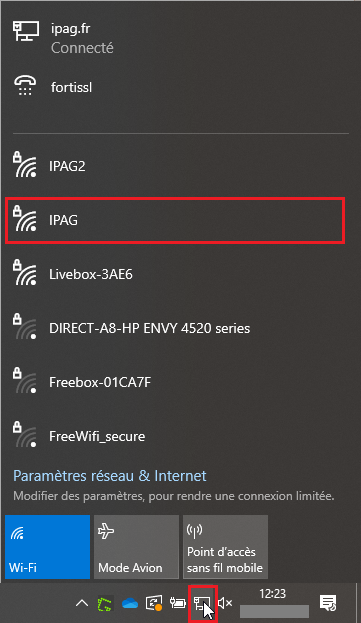
Task: Select DIRECT-A8-HP ENVY 4520 series network
Action: (x=175, y=328)
